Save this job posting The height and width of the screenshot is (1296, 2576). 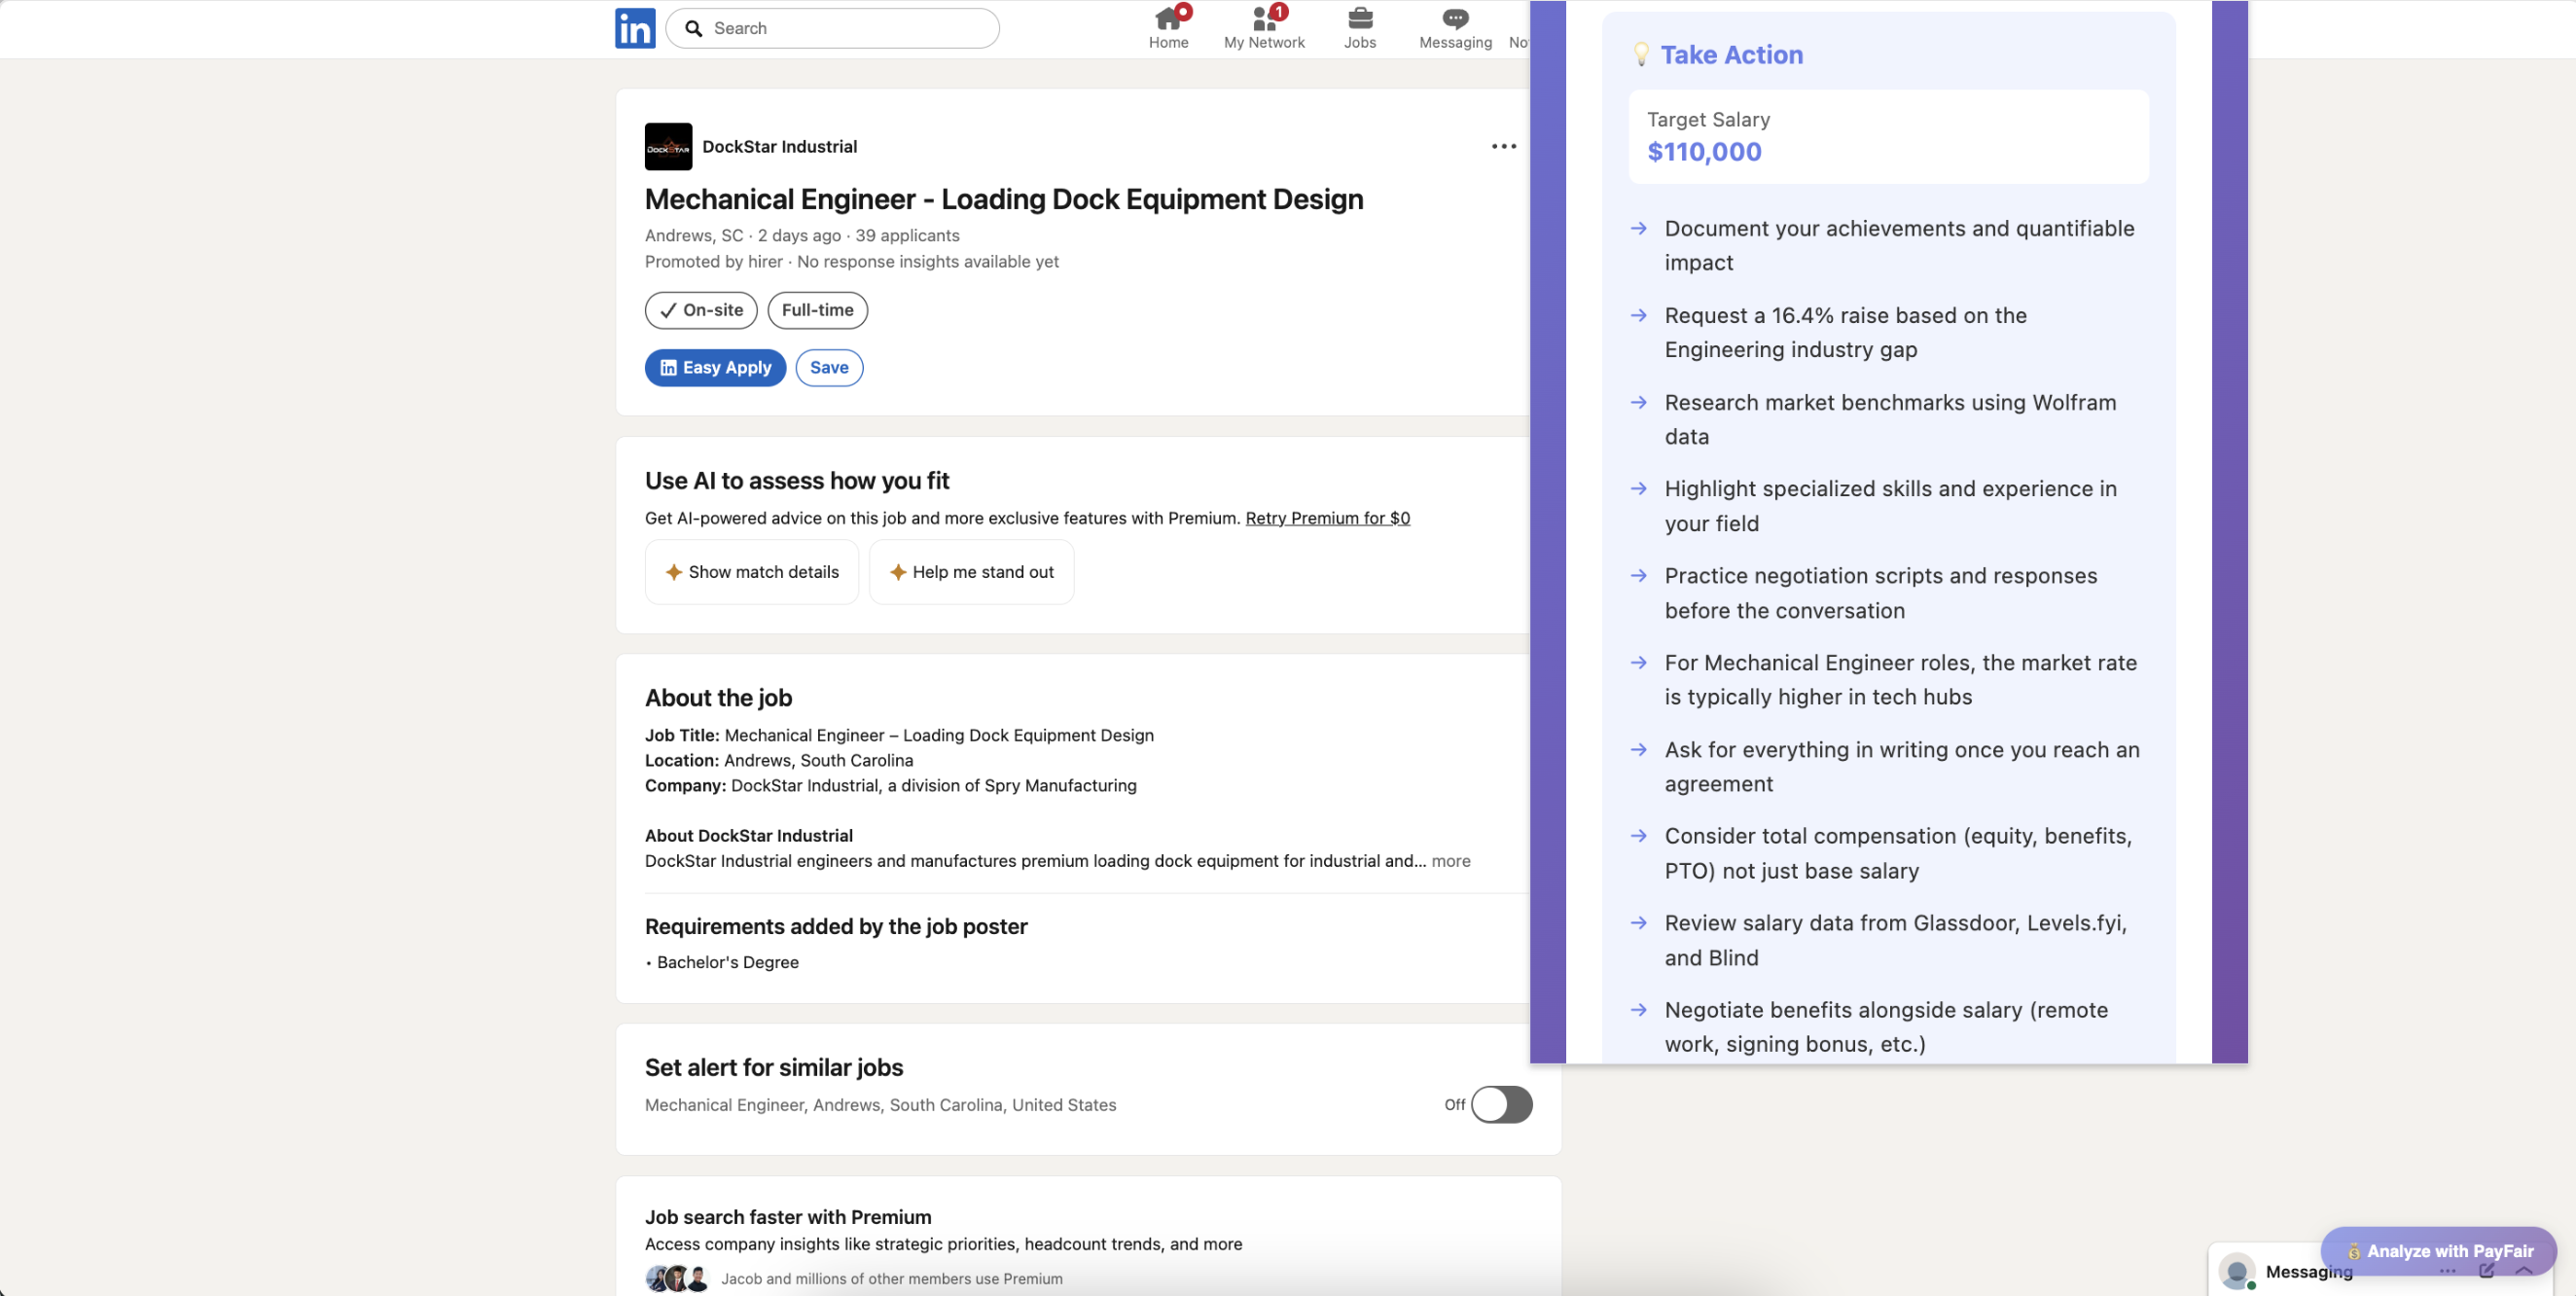click(x=828, y=367)
